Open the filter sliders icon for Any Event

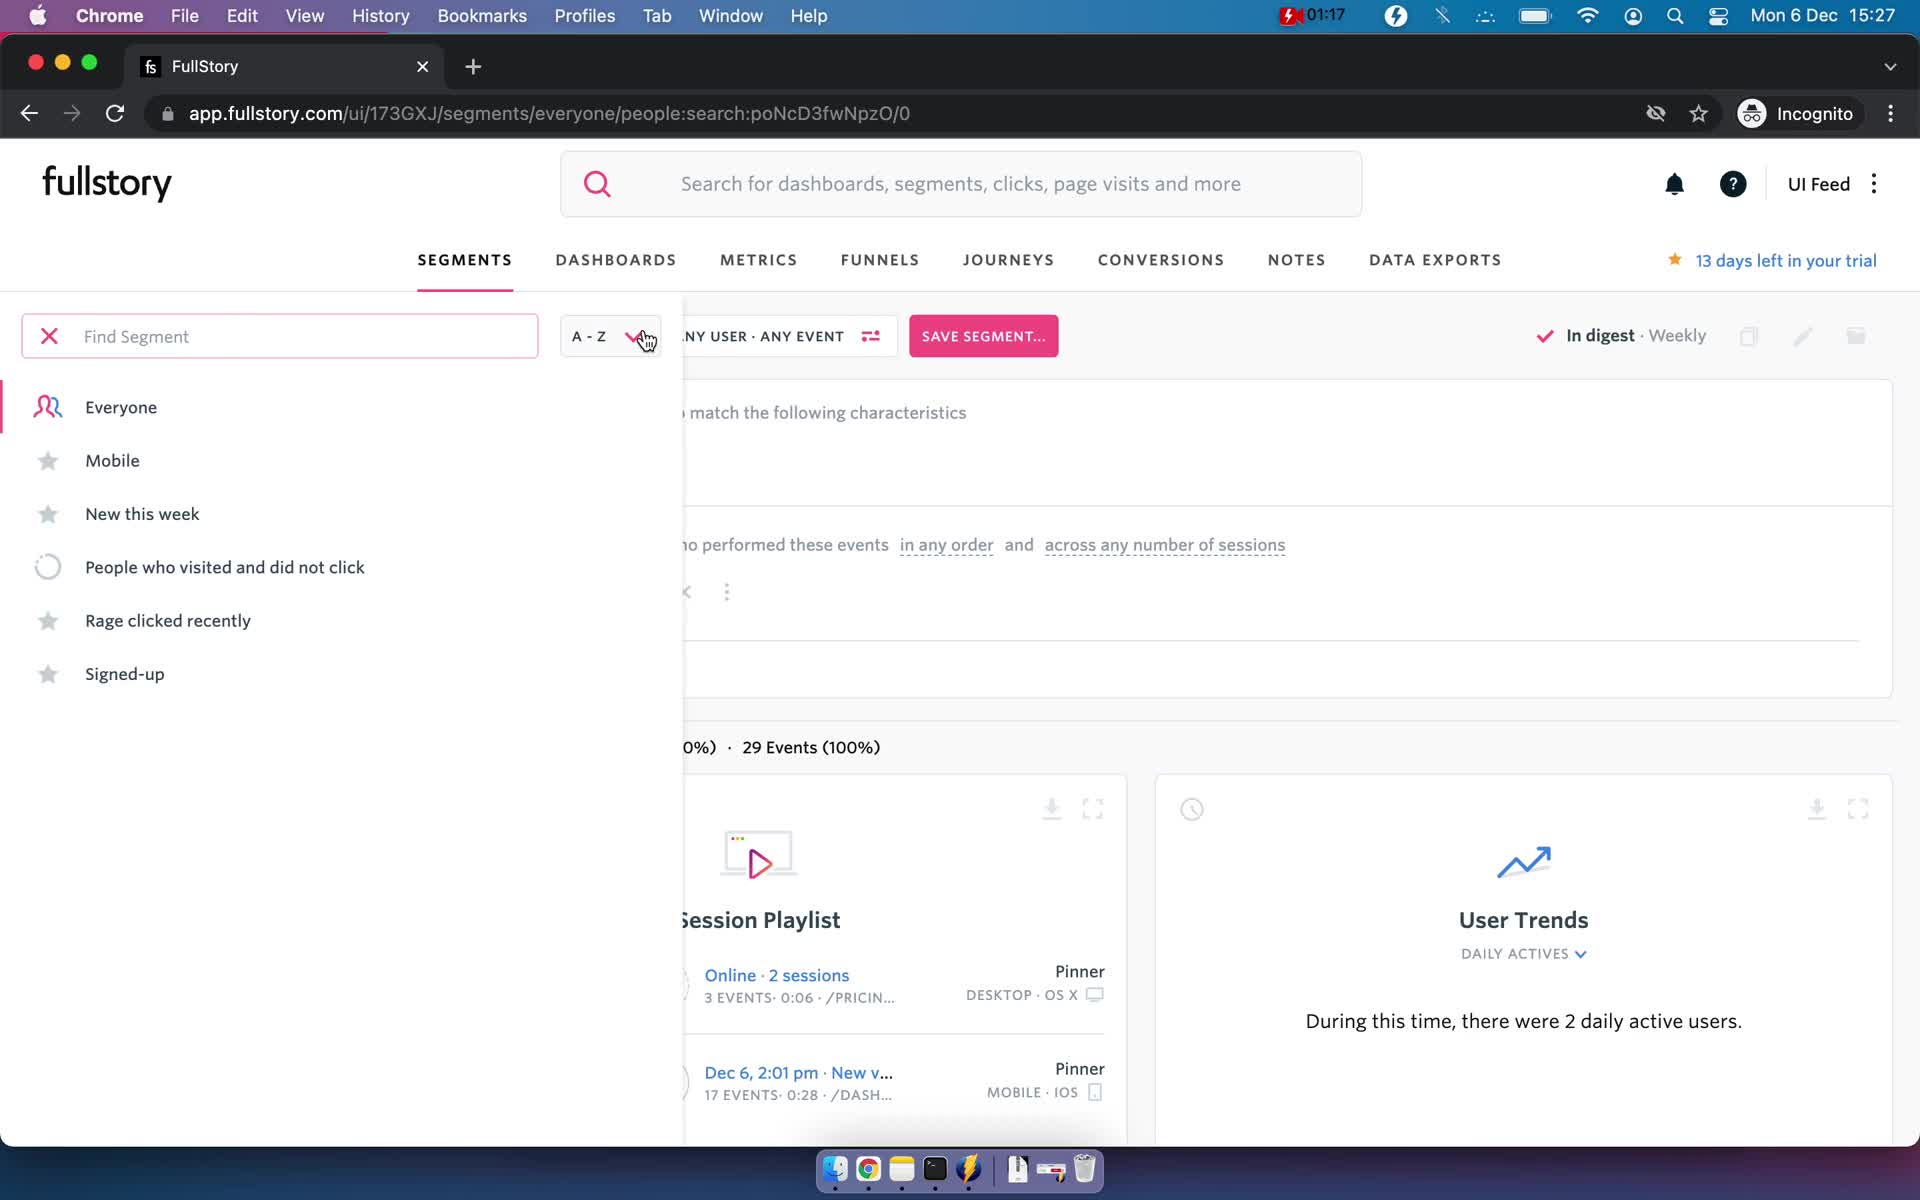click(871, 336)
